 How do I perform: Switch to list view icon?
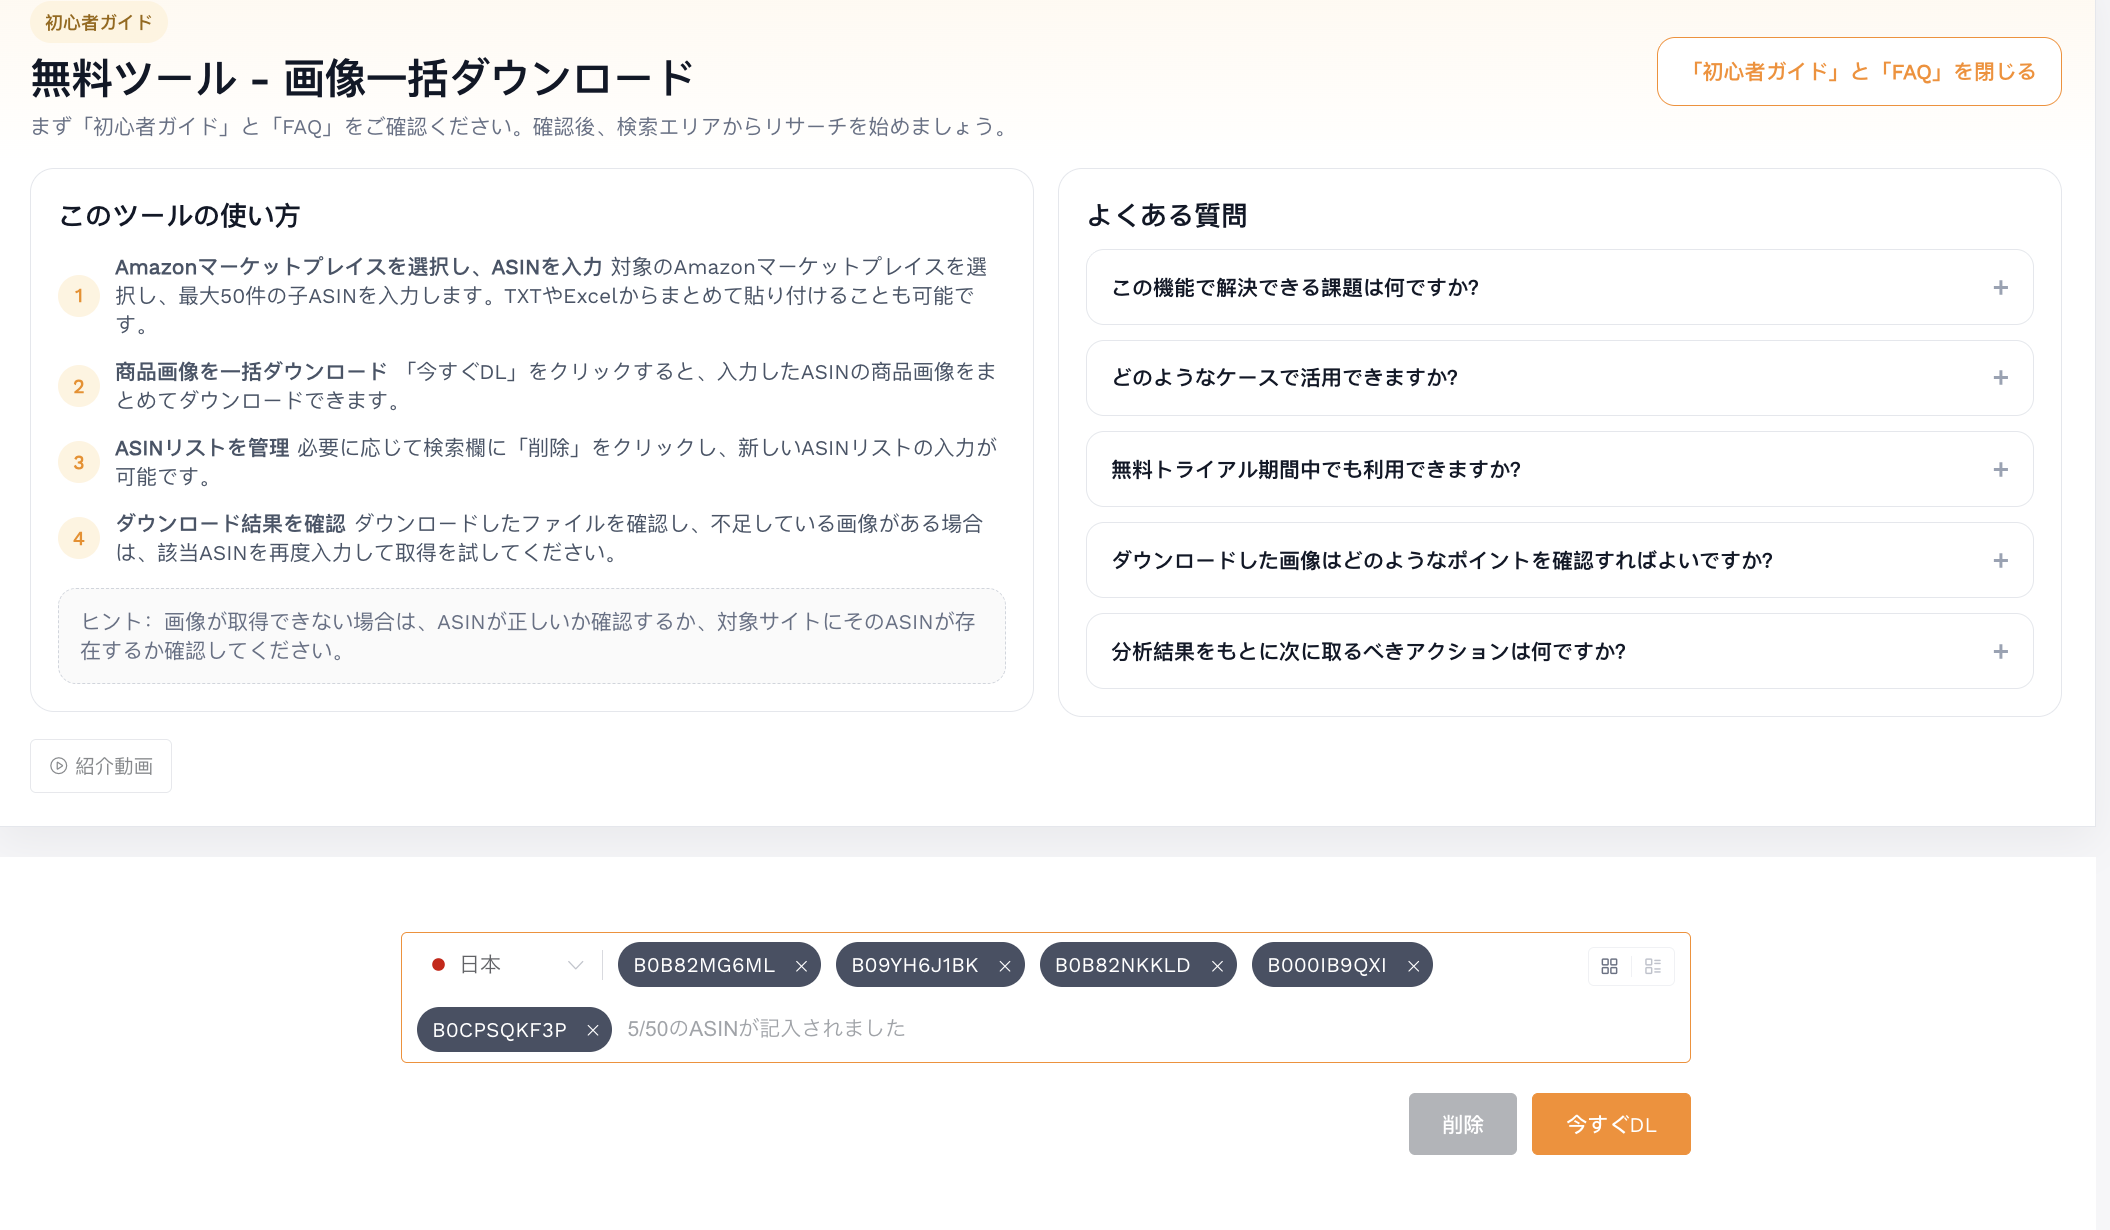(1653, 966)
